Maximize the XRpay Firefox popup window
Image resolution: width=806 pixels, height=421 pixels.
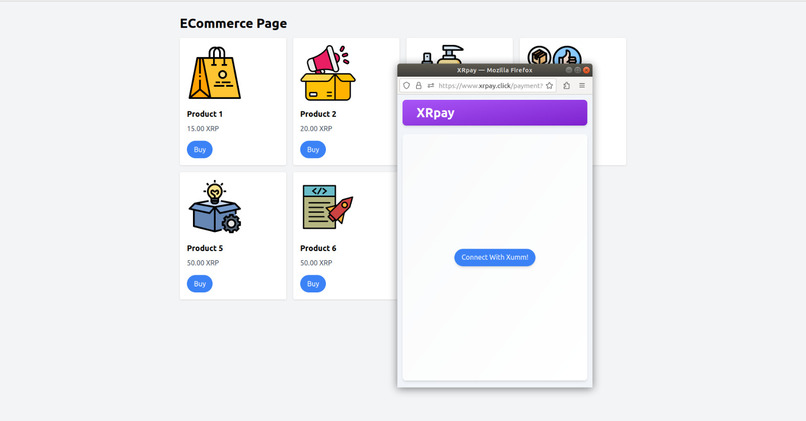click(577, 70)
